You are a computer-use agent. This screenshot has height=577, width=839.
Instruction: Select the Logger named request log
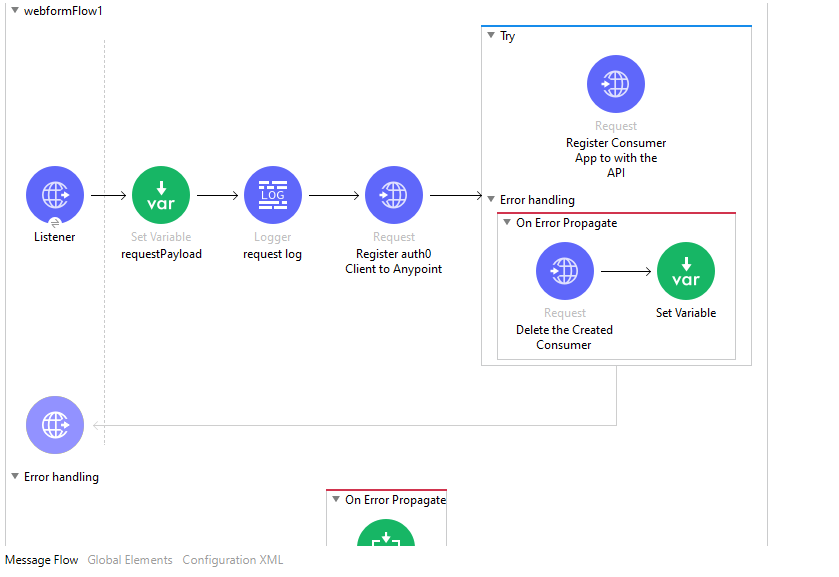272,195
